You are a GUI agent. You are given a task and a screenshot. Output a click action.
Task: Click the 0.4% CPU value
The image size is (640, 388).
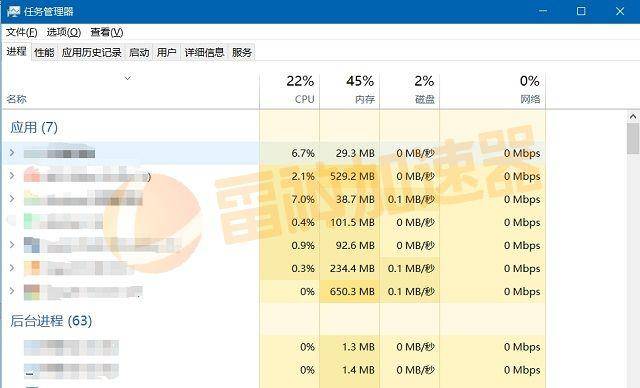point(303,222)
